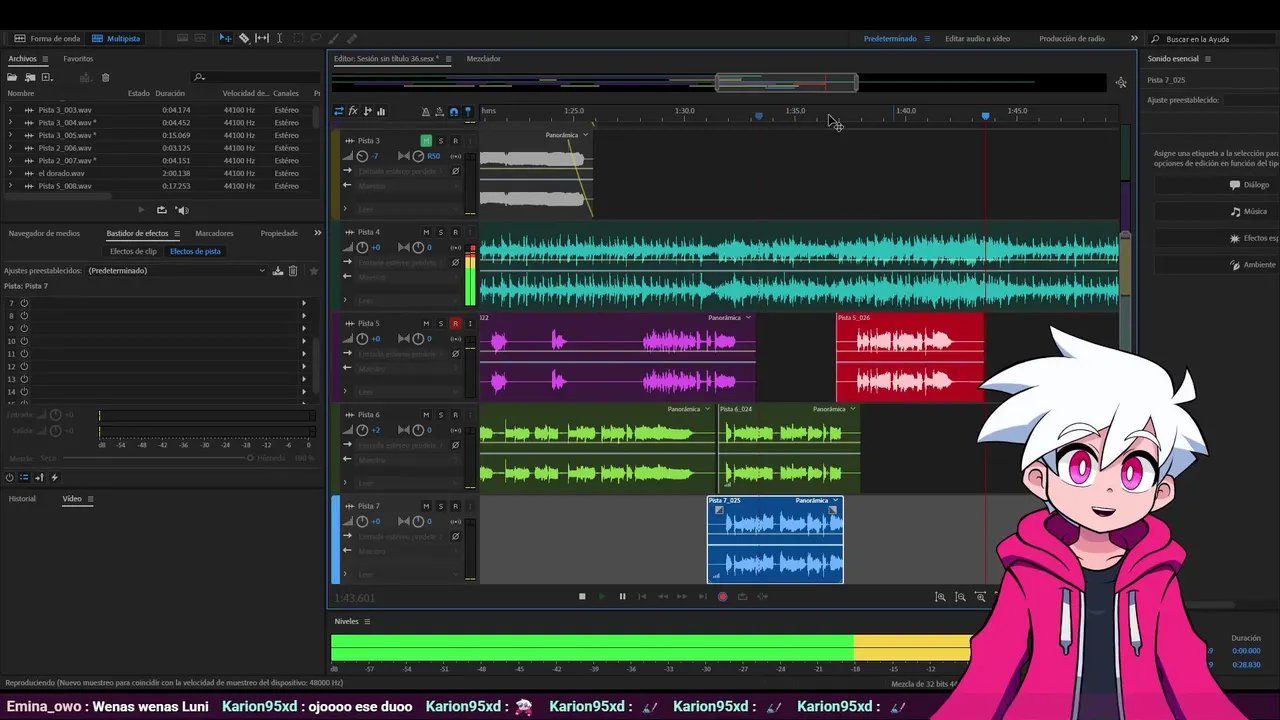This screenshot has height=720, width=1280.
Task: Toggle power for effect slot 10
Action: tap(24, 341)
